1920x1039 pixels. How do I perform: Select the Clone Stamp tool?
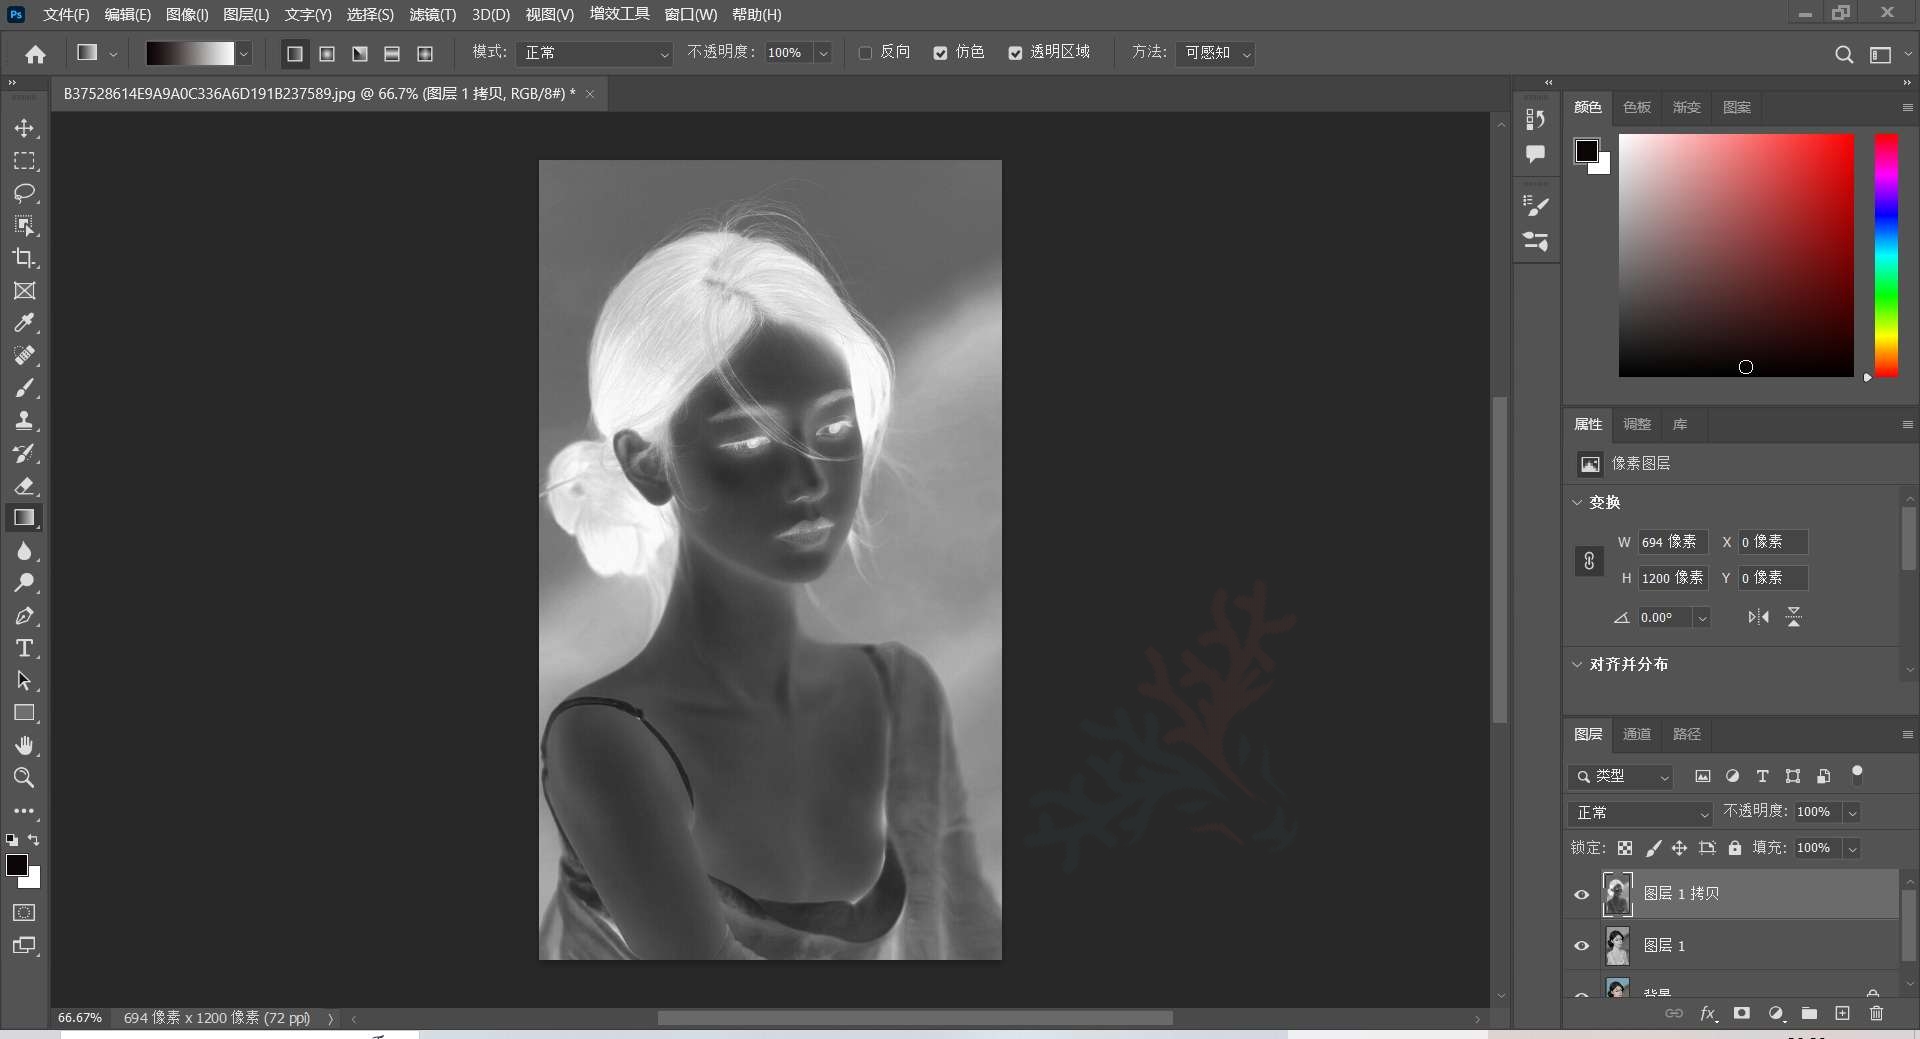24,421
